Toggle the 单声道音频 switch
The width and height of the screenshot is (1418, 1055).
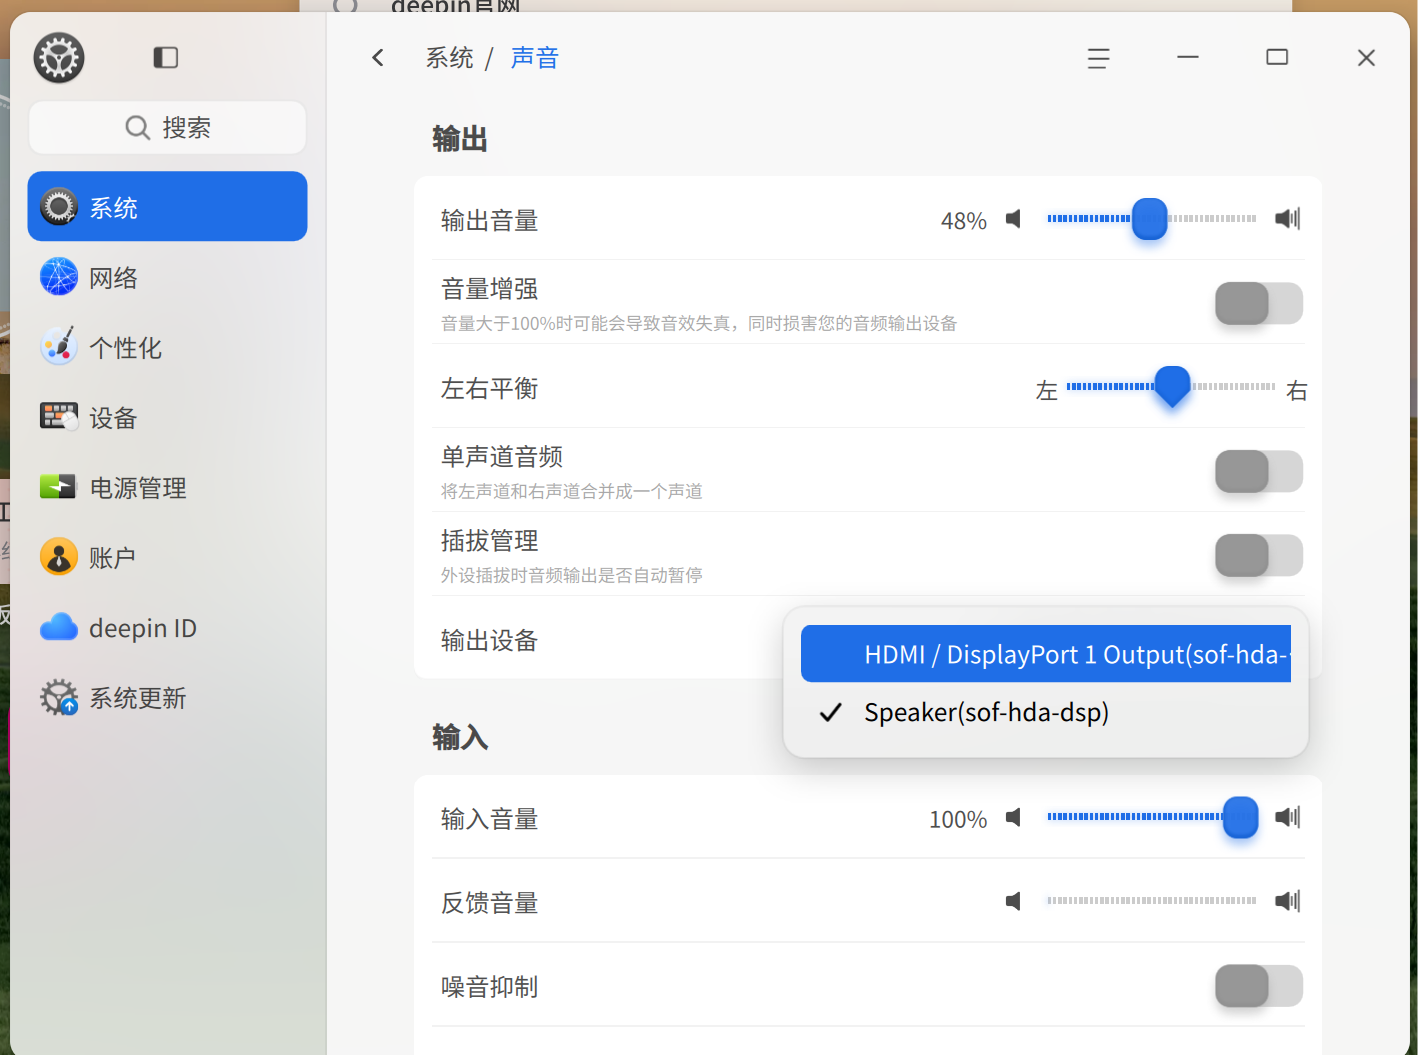[1259, 471]
